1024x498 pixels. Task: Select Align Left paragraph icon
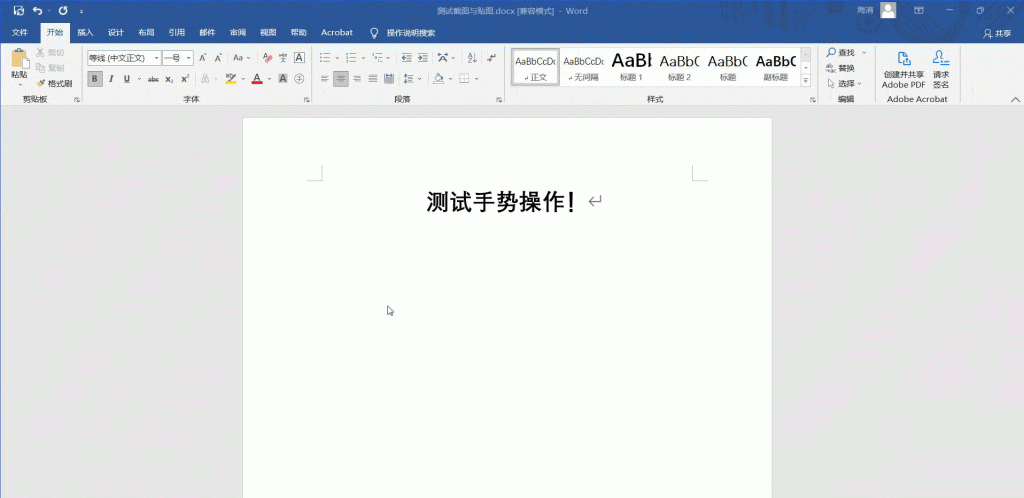(x=325, y=79)
